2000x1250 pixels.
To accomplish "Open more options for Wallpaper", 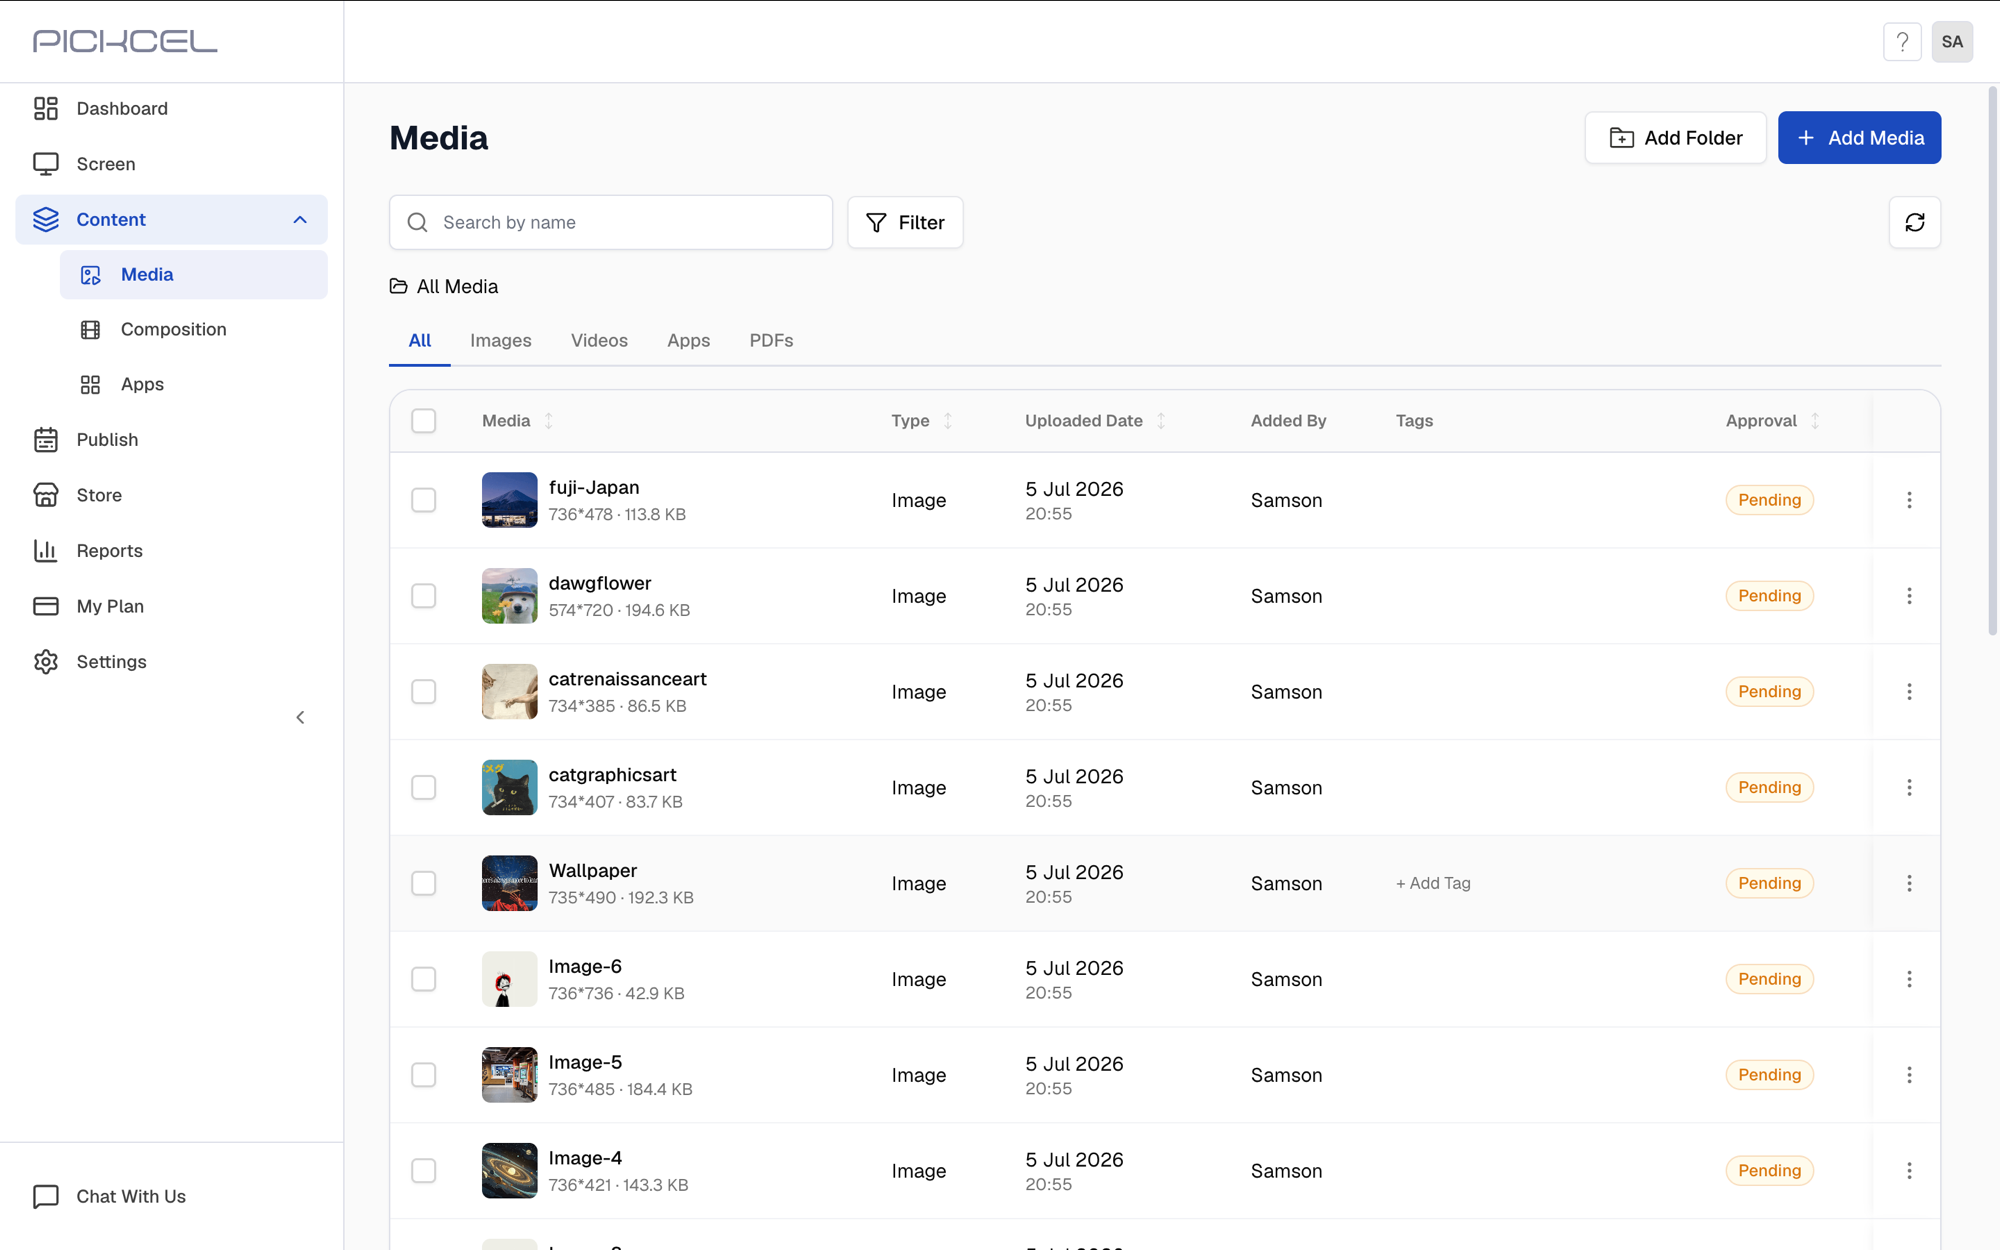I will point(1909,883).
